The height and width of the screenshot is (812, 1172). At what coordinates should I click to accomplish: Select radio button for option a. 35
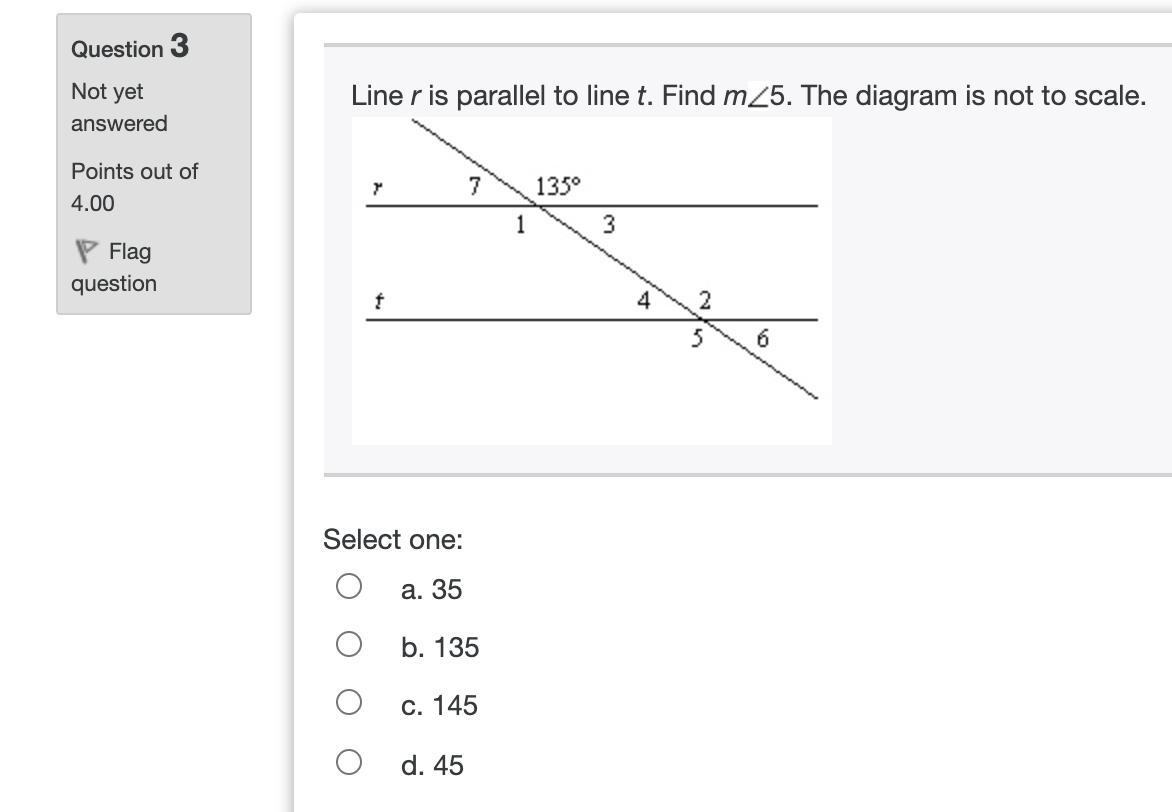pyautogui.click(x=348, y=586)
